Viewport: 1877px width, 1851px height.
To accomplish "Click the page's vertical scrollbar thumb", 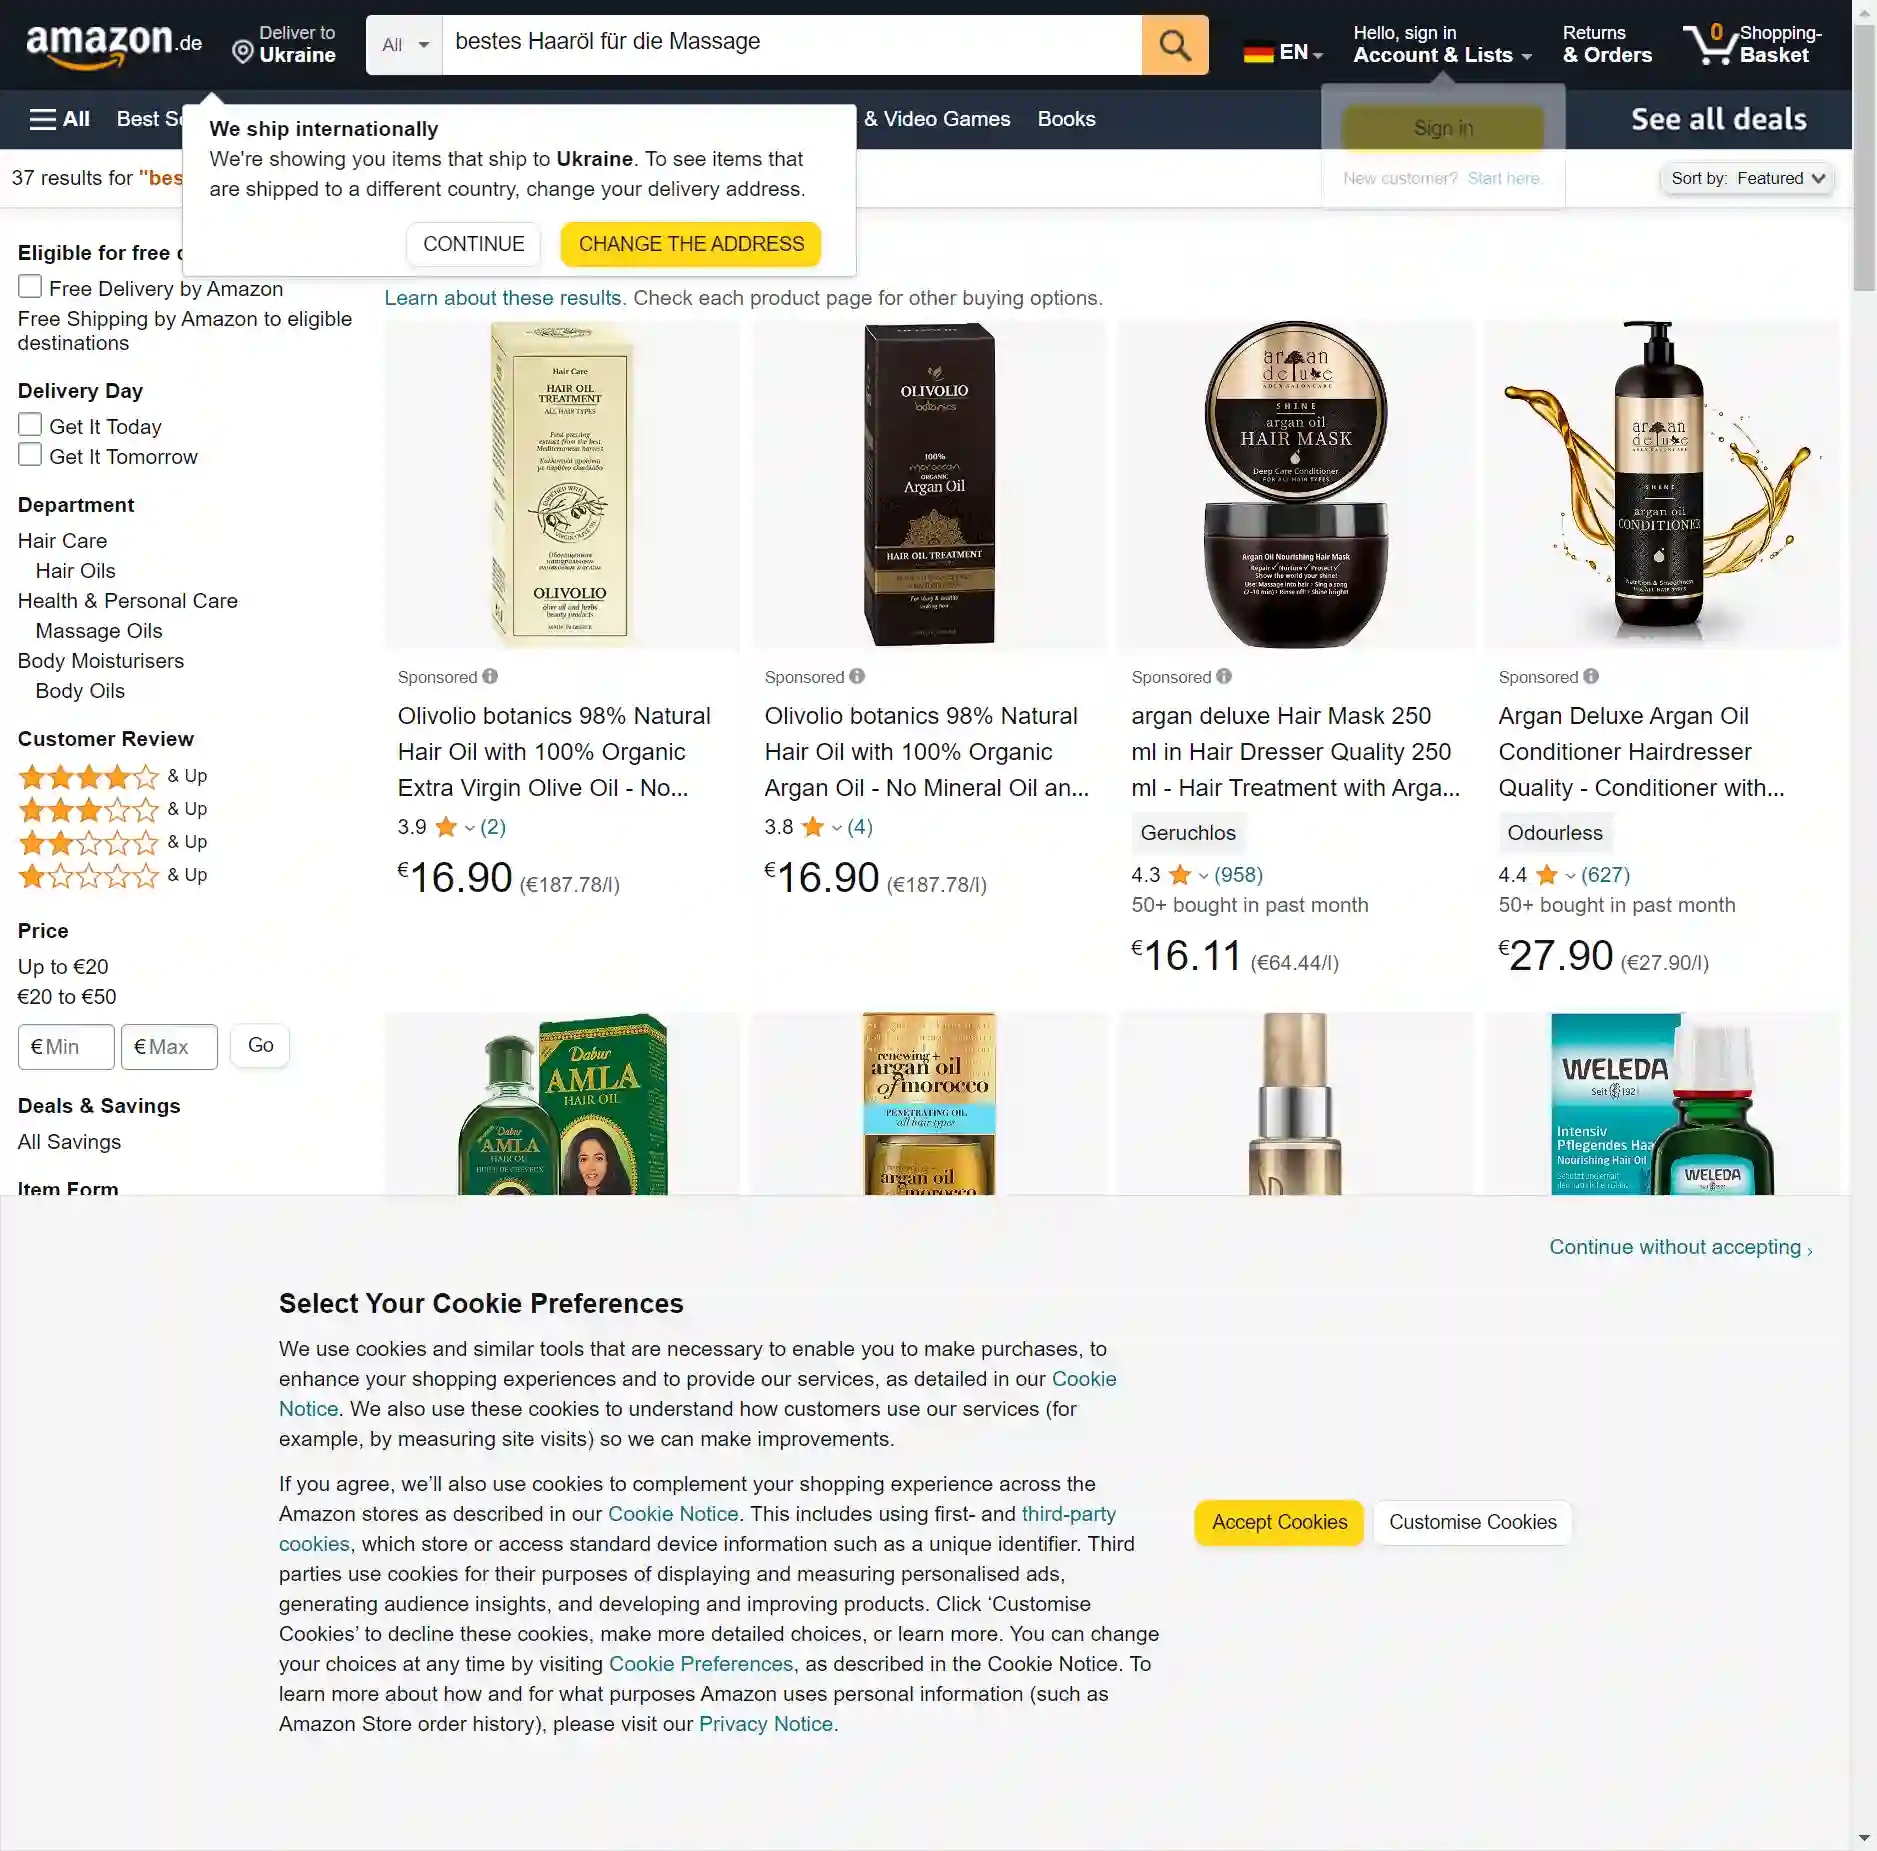I will (x=1863, y=160).
